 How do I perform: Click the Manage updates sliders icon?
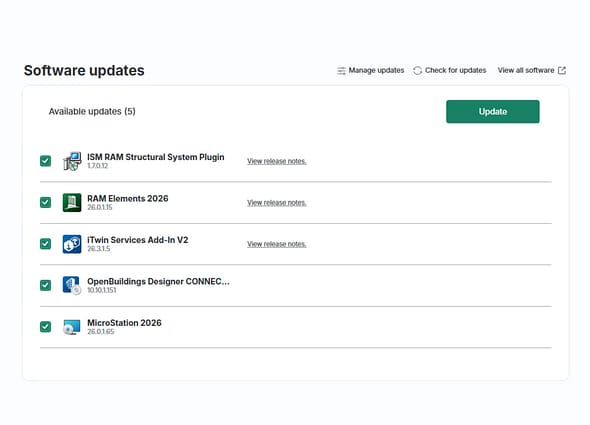click(x=341, y=70)
